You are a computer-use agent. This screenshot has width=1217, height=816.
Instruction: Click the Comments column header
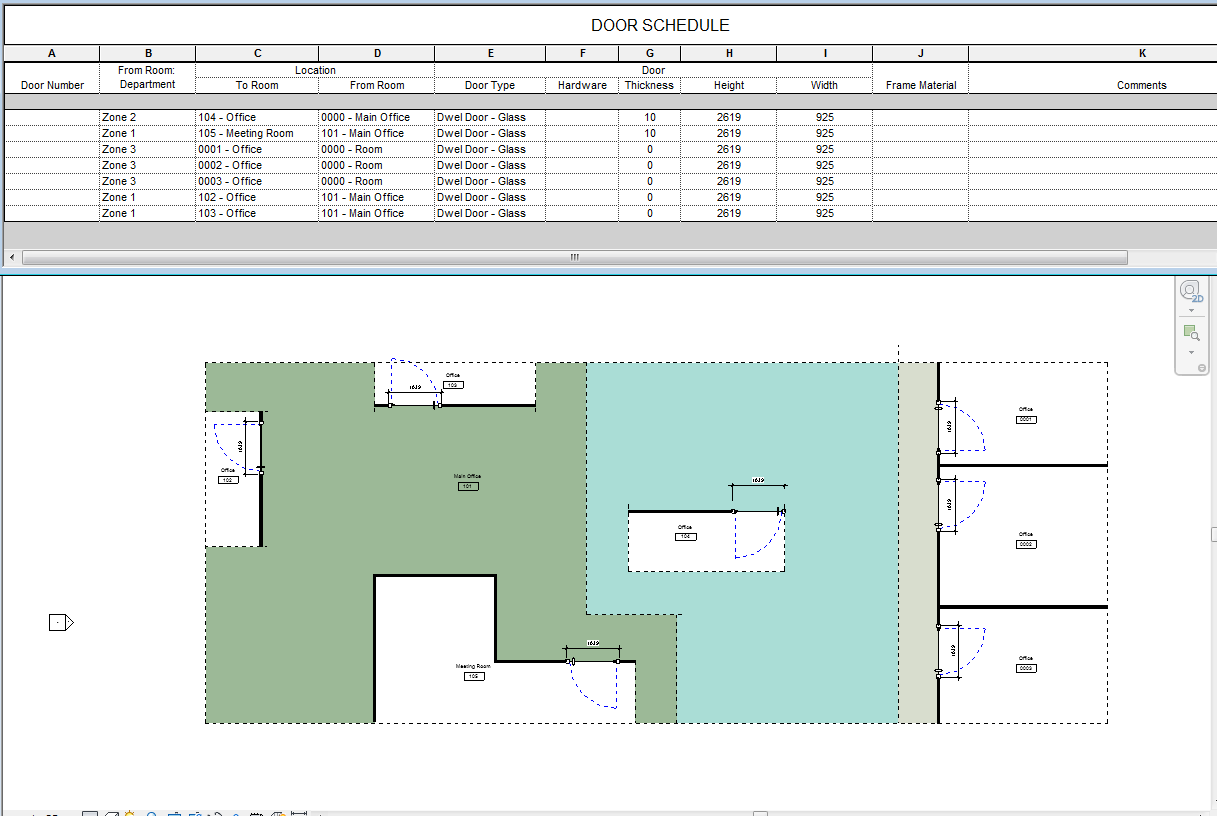point(1141,85)
